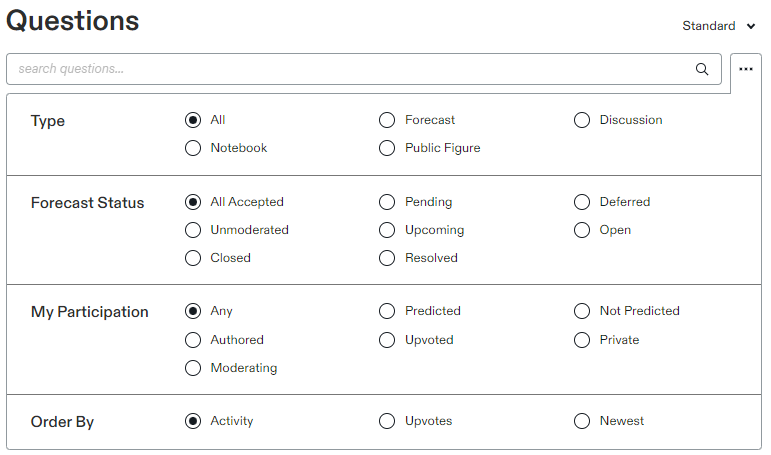
Task: Order questions by Upvotes
Action: 387,422
